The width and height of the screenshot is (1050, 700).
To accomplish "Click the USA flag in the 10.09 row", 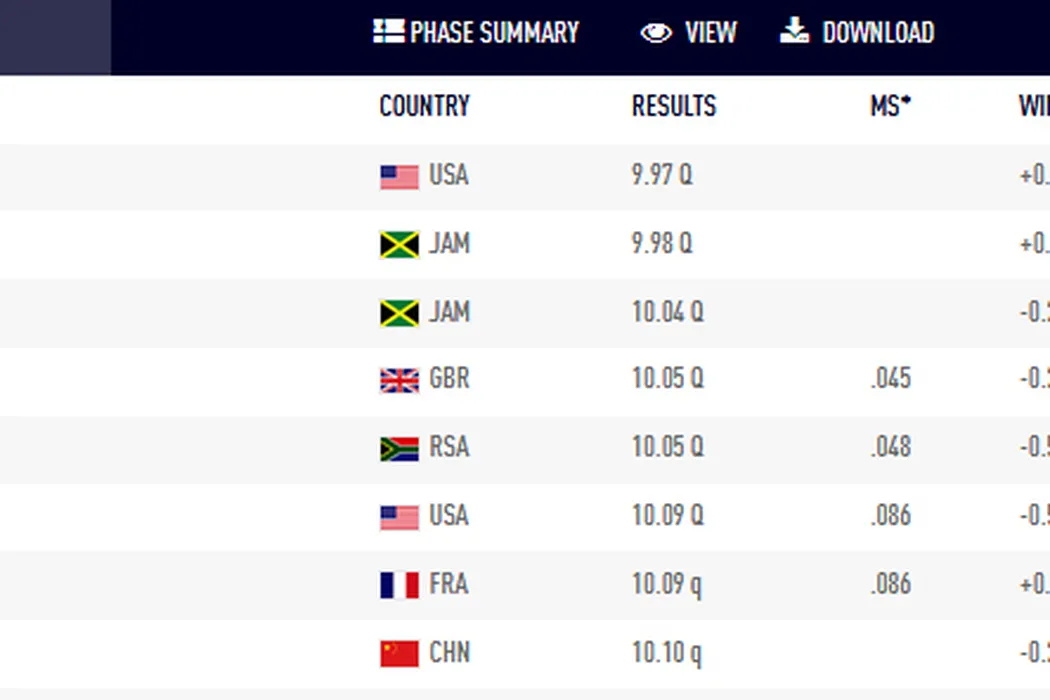I will [x=399, y=517].
